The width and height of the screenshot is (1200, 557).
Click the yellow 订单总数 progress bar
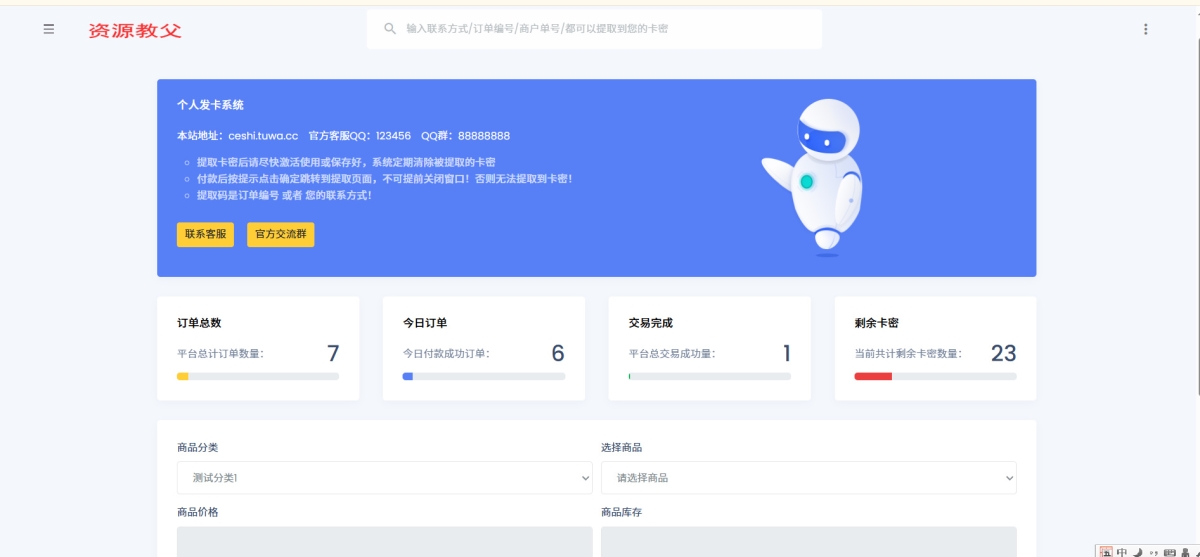point(183,376)
